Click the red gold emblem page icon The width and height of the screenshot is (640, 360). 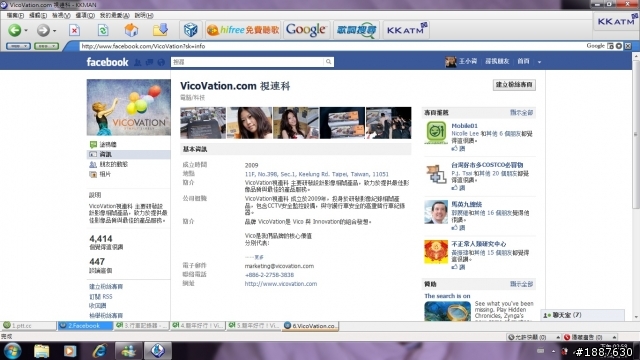click(436, 252)
